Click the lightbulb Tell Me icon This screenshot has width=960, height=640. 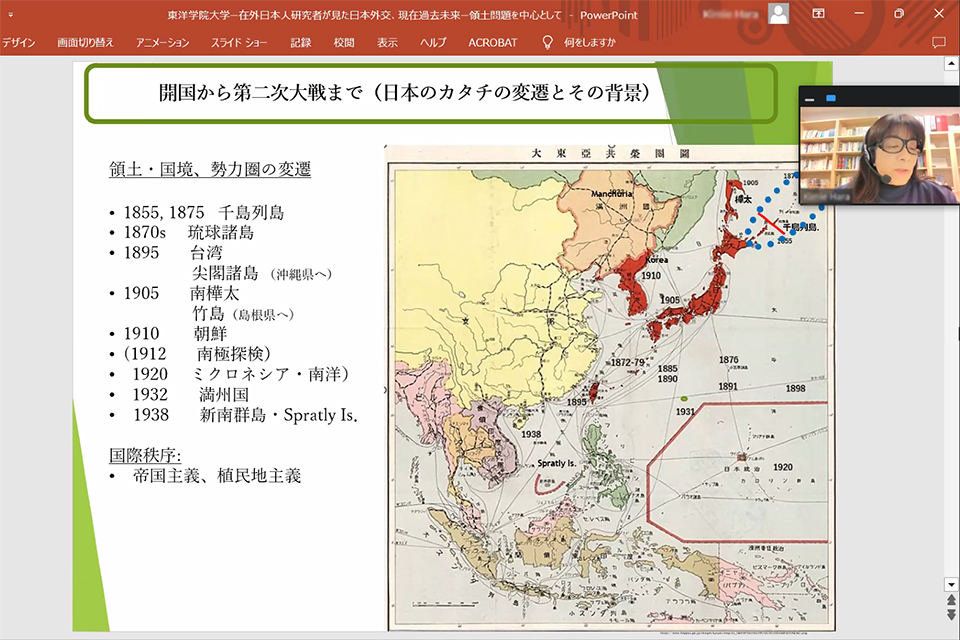547,42
